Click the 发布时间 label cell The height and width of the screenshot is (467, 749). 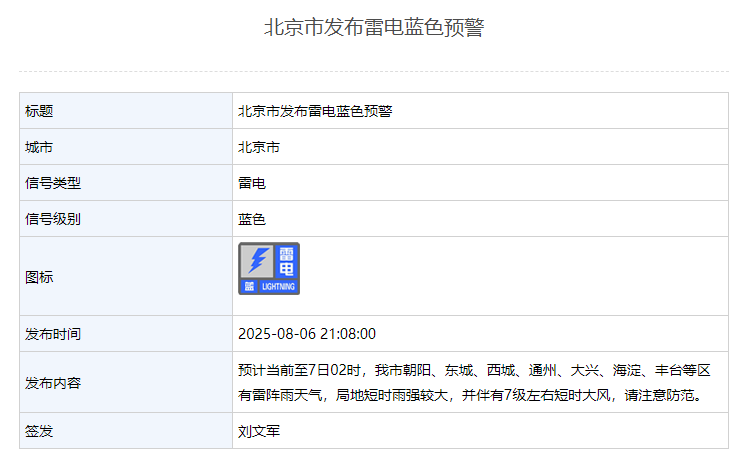tap(126, 334)
